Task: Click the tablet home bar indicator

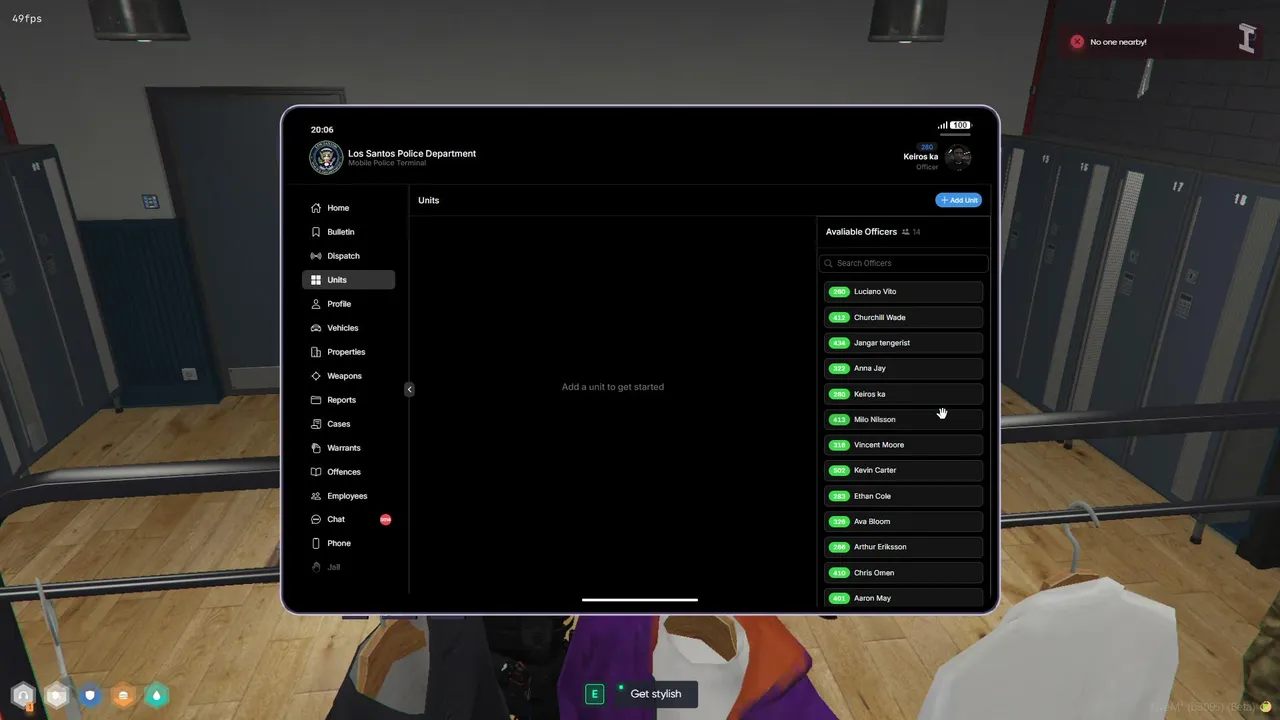Action: 640,600
